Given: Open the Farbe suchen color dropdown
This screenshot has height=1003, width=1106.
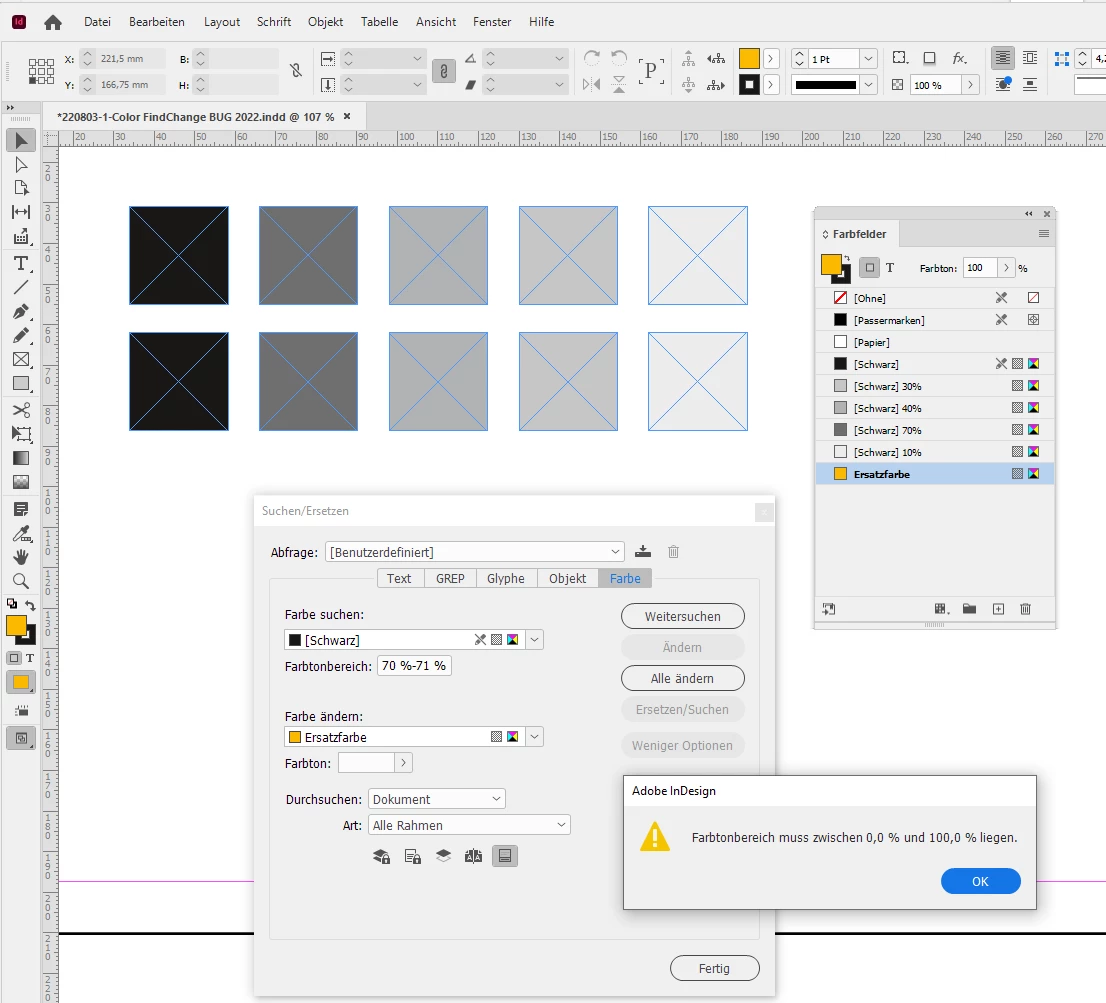Looking at the screenshot, I should [x=535, y=640].
